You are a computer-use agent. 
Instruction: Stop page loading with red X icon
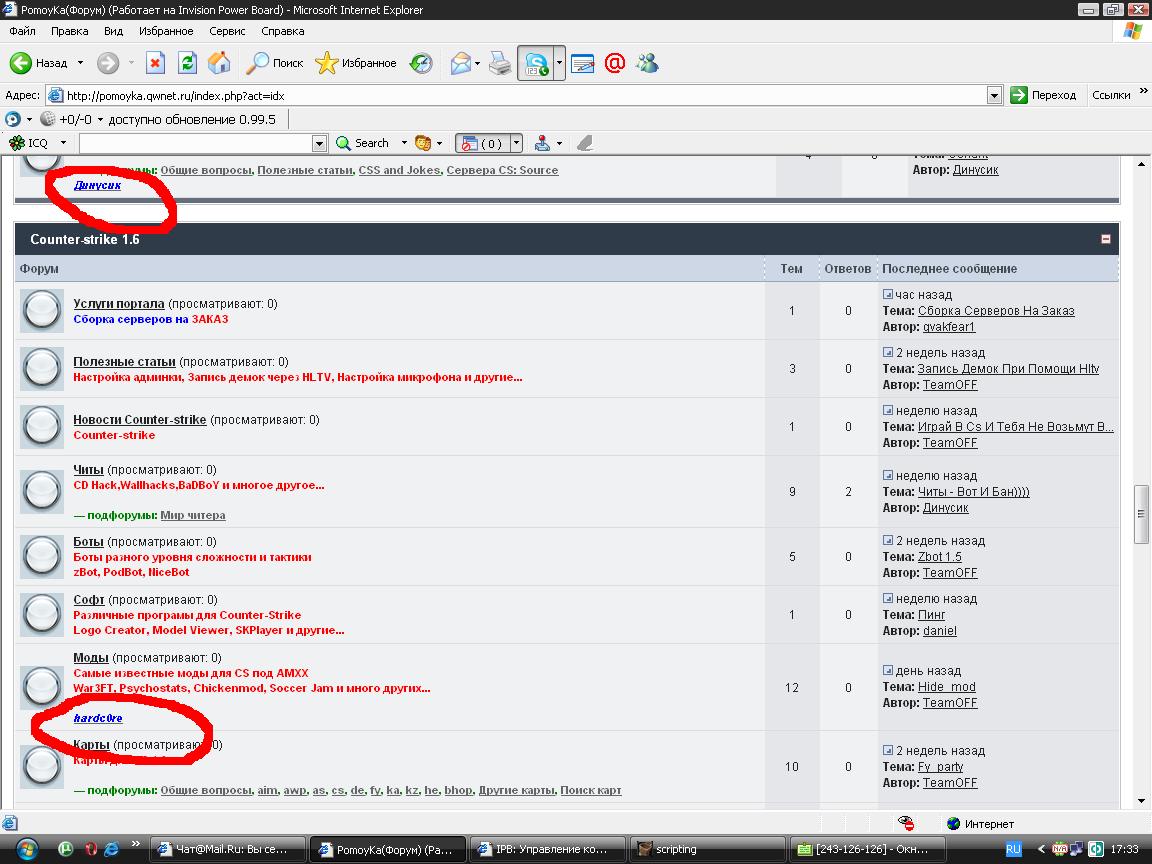[156, 63]
